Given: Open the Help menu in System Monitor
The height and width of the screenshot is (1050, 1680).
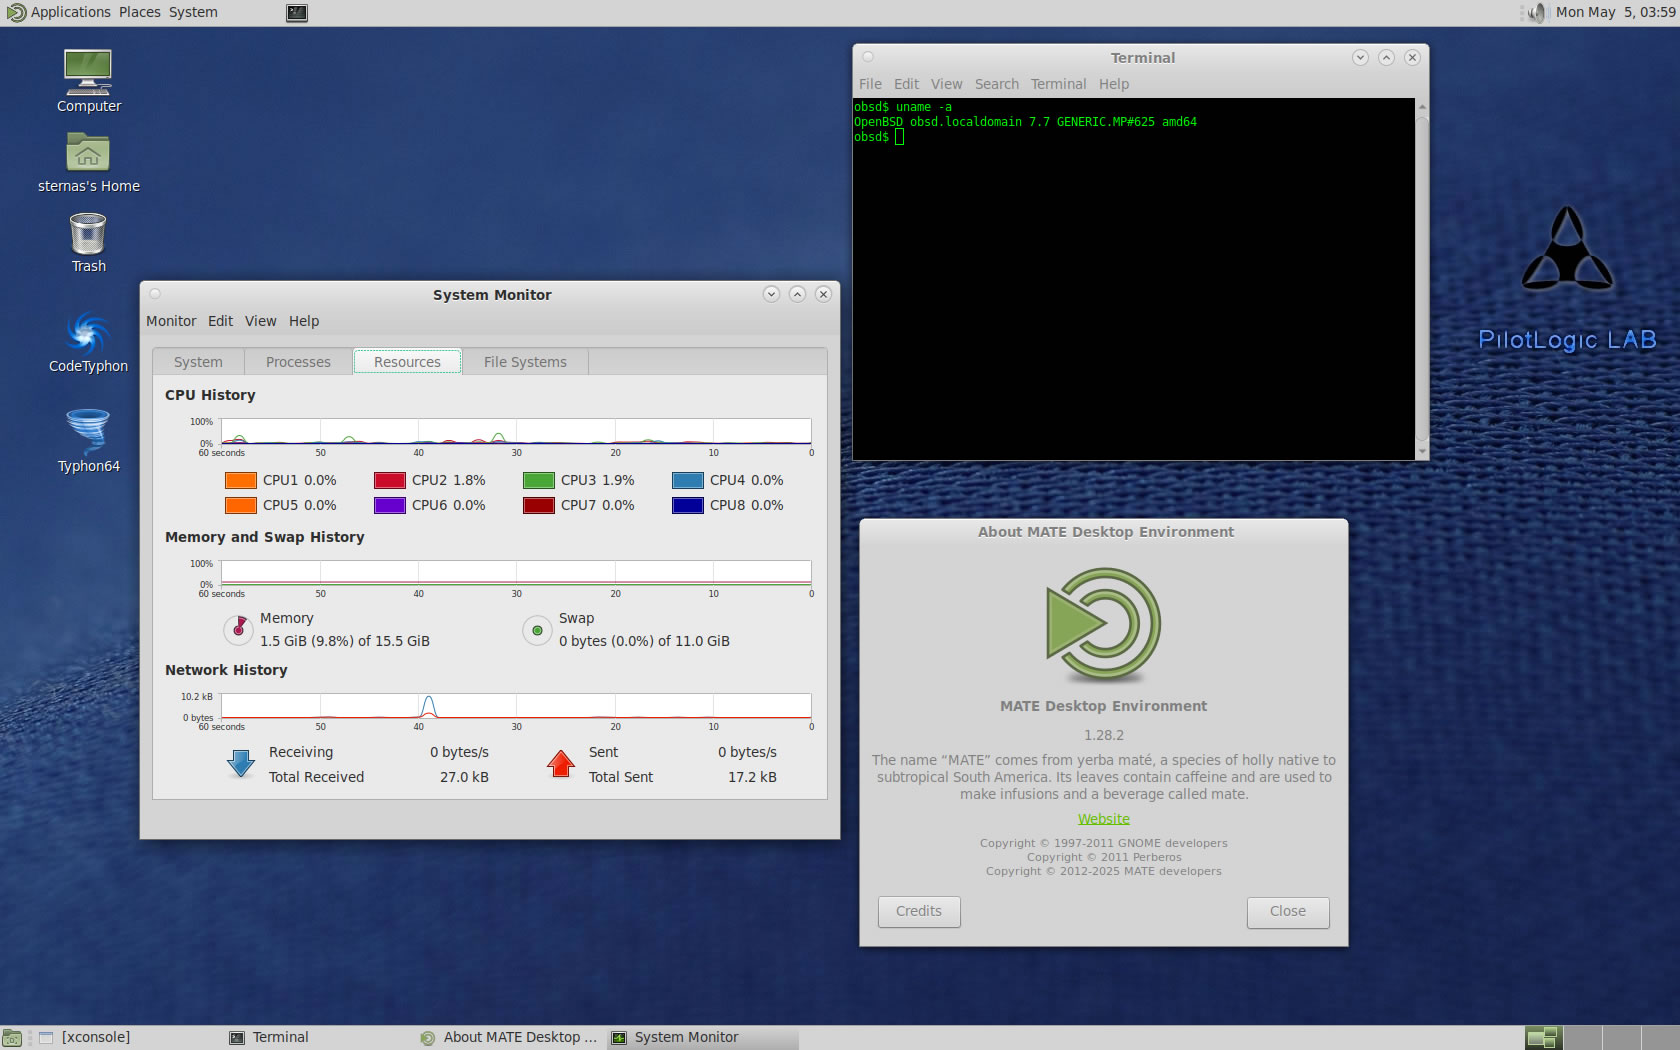Looking at the screenshot, I should click(304, 321).
